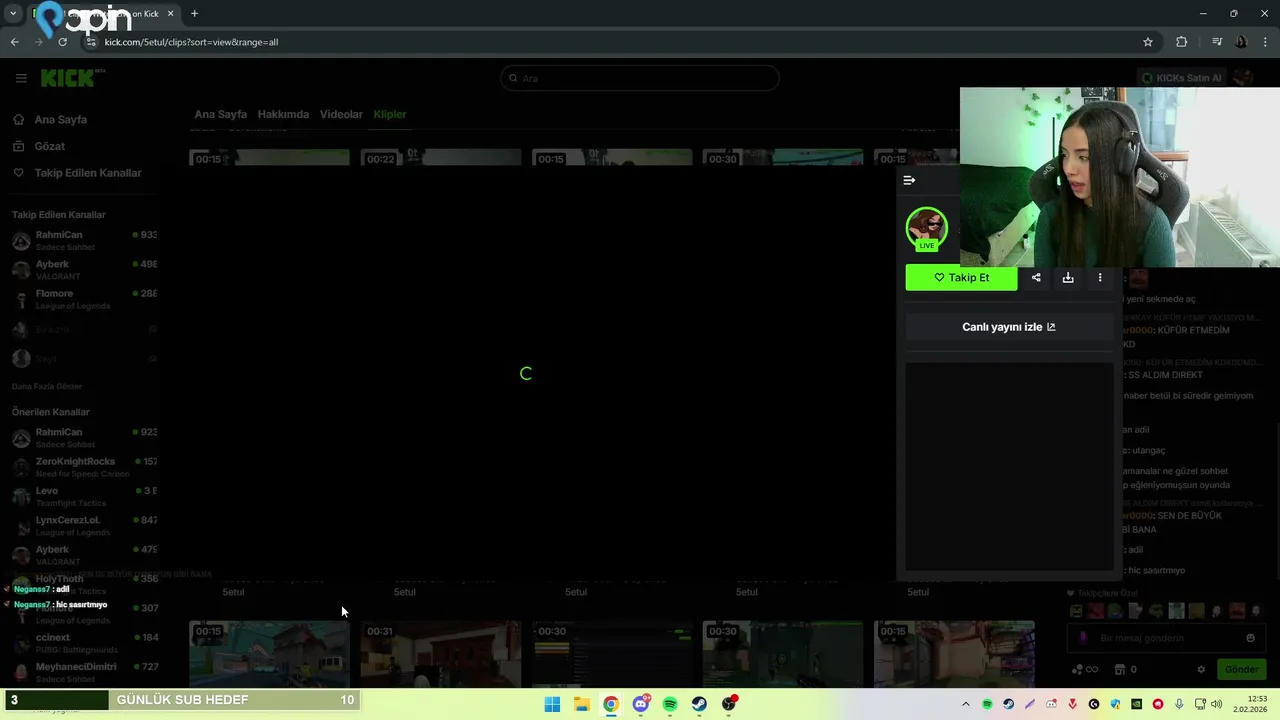Click KICKs Satın Al button
1280x720 pixels.
(x=1181, y=78)
